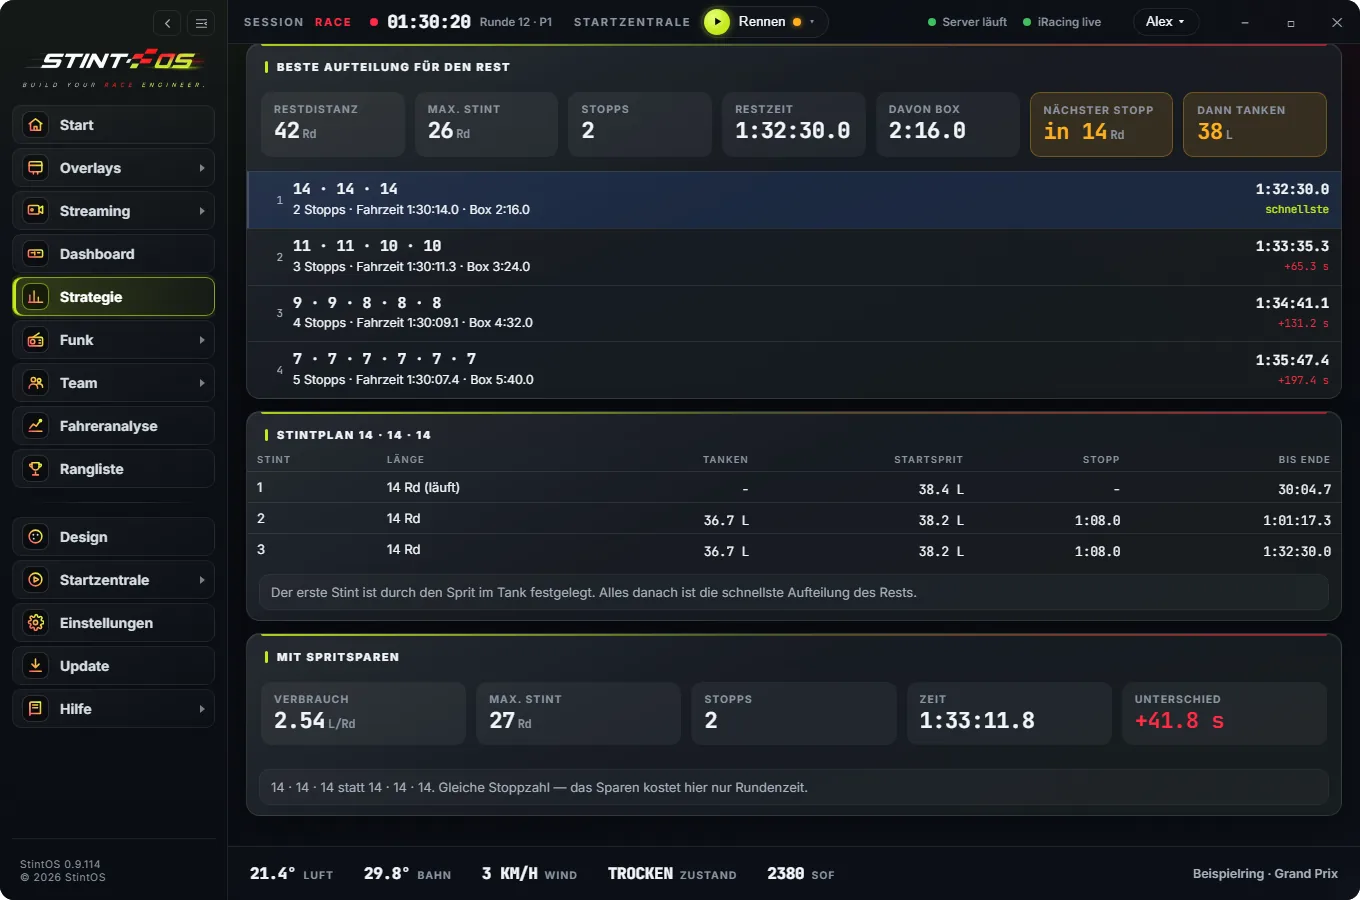Click the Einstellungen gear icon
The image size is (1360, 900).
36,623
